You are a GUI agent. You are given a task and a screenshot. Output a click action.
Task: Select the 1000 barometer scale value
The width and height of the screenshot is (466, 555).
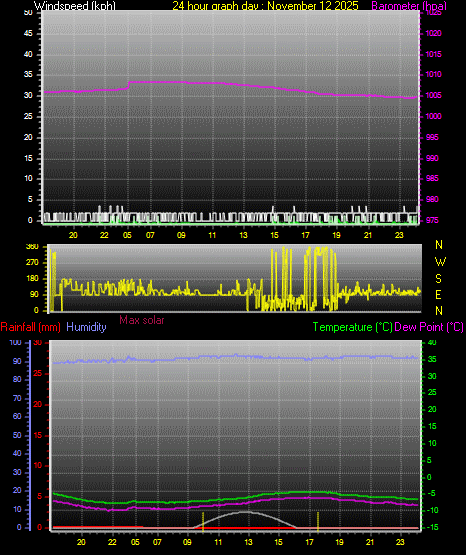tap(433, 116)
